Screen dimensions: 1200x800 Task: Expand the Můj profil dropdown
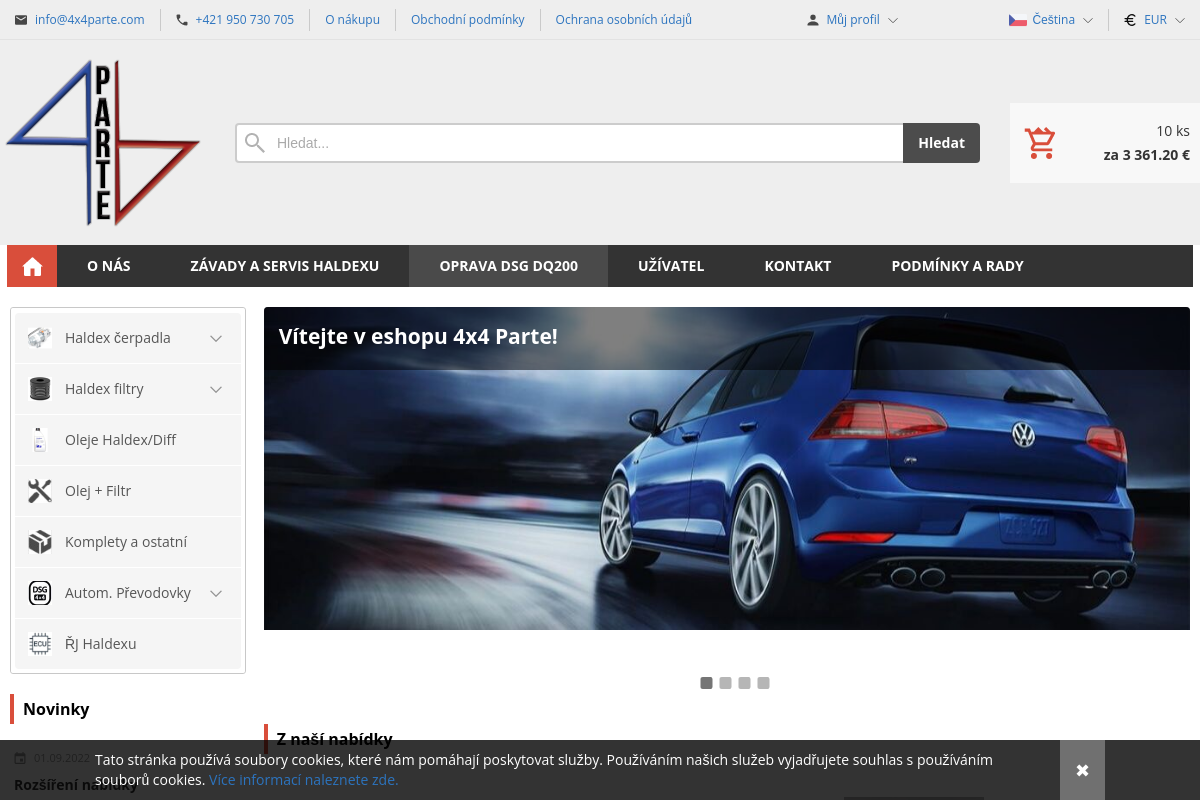[851, 19]
